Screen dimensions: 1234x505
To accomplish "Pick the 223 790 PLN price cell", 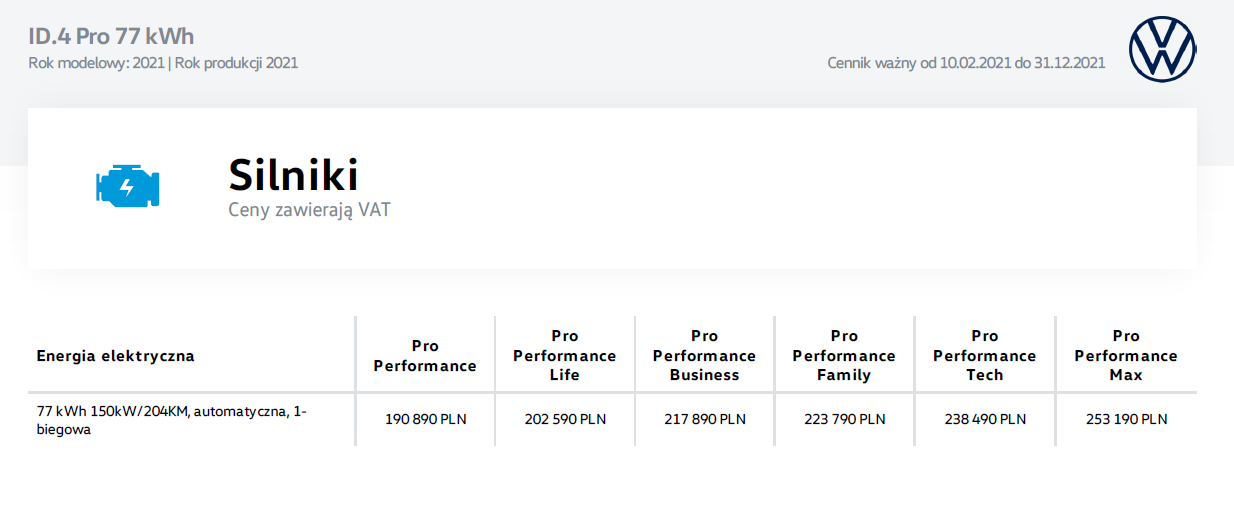I will tap(845, 420).
